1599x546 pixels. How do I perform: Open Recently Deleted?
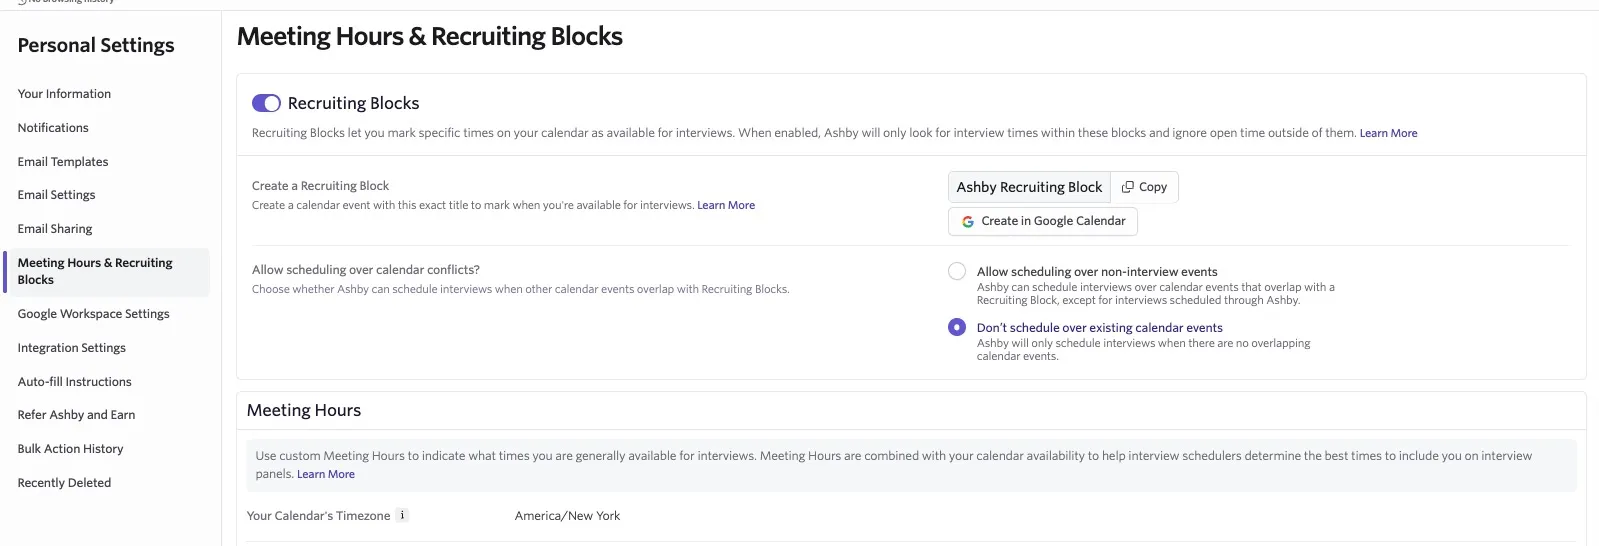click(64, 483)
